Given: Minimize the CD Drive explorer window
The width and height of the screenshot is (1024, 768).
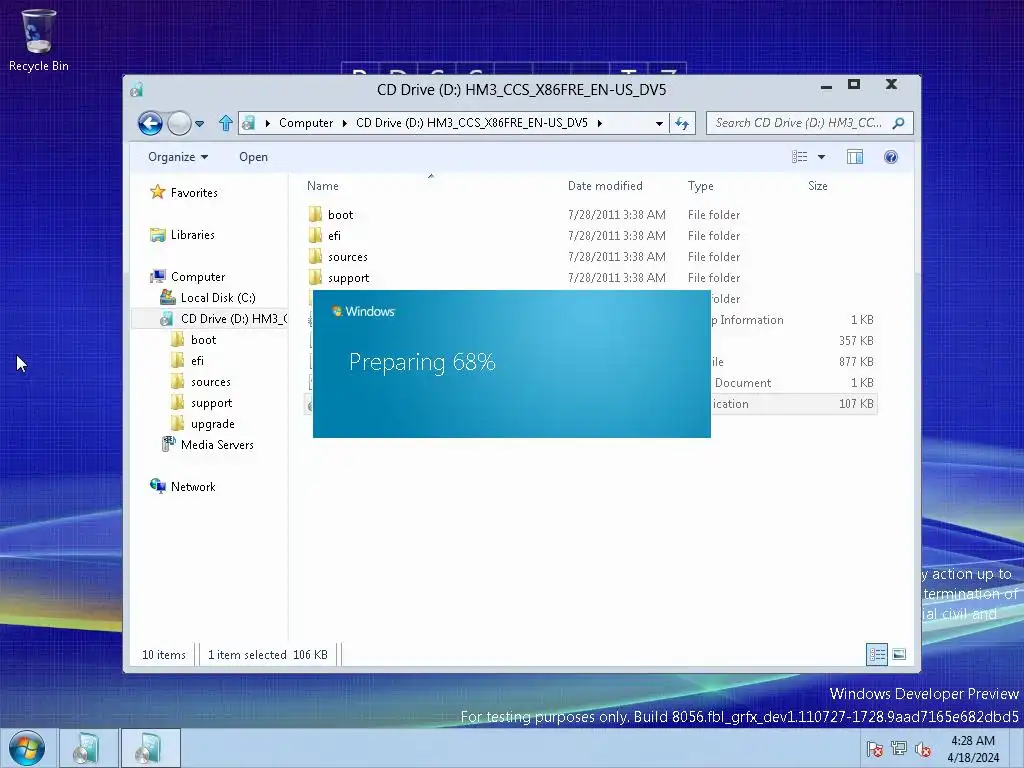Looking at the screenshot, I should (826, 86).
